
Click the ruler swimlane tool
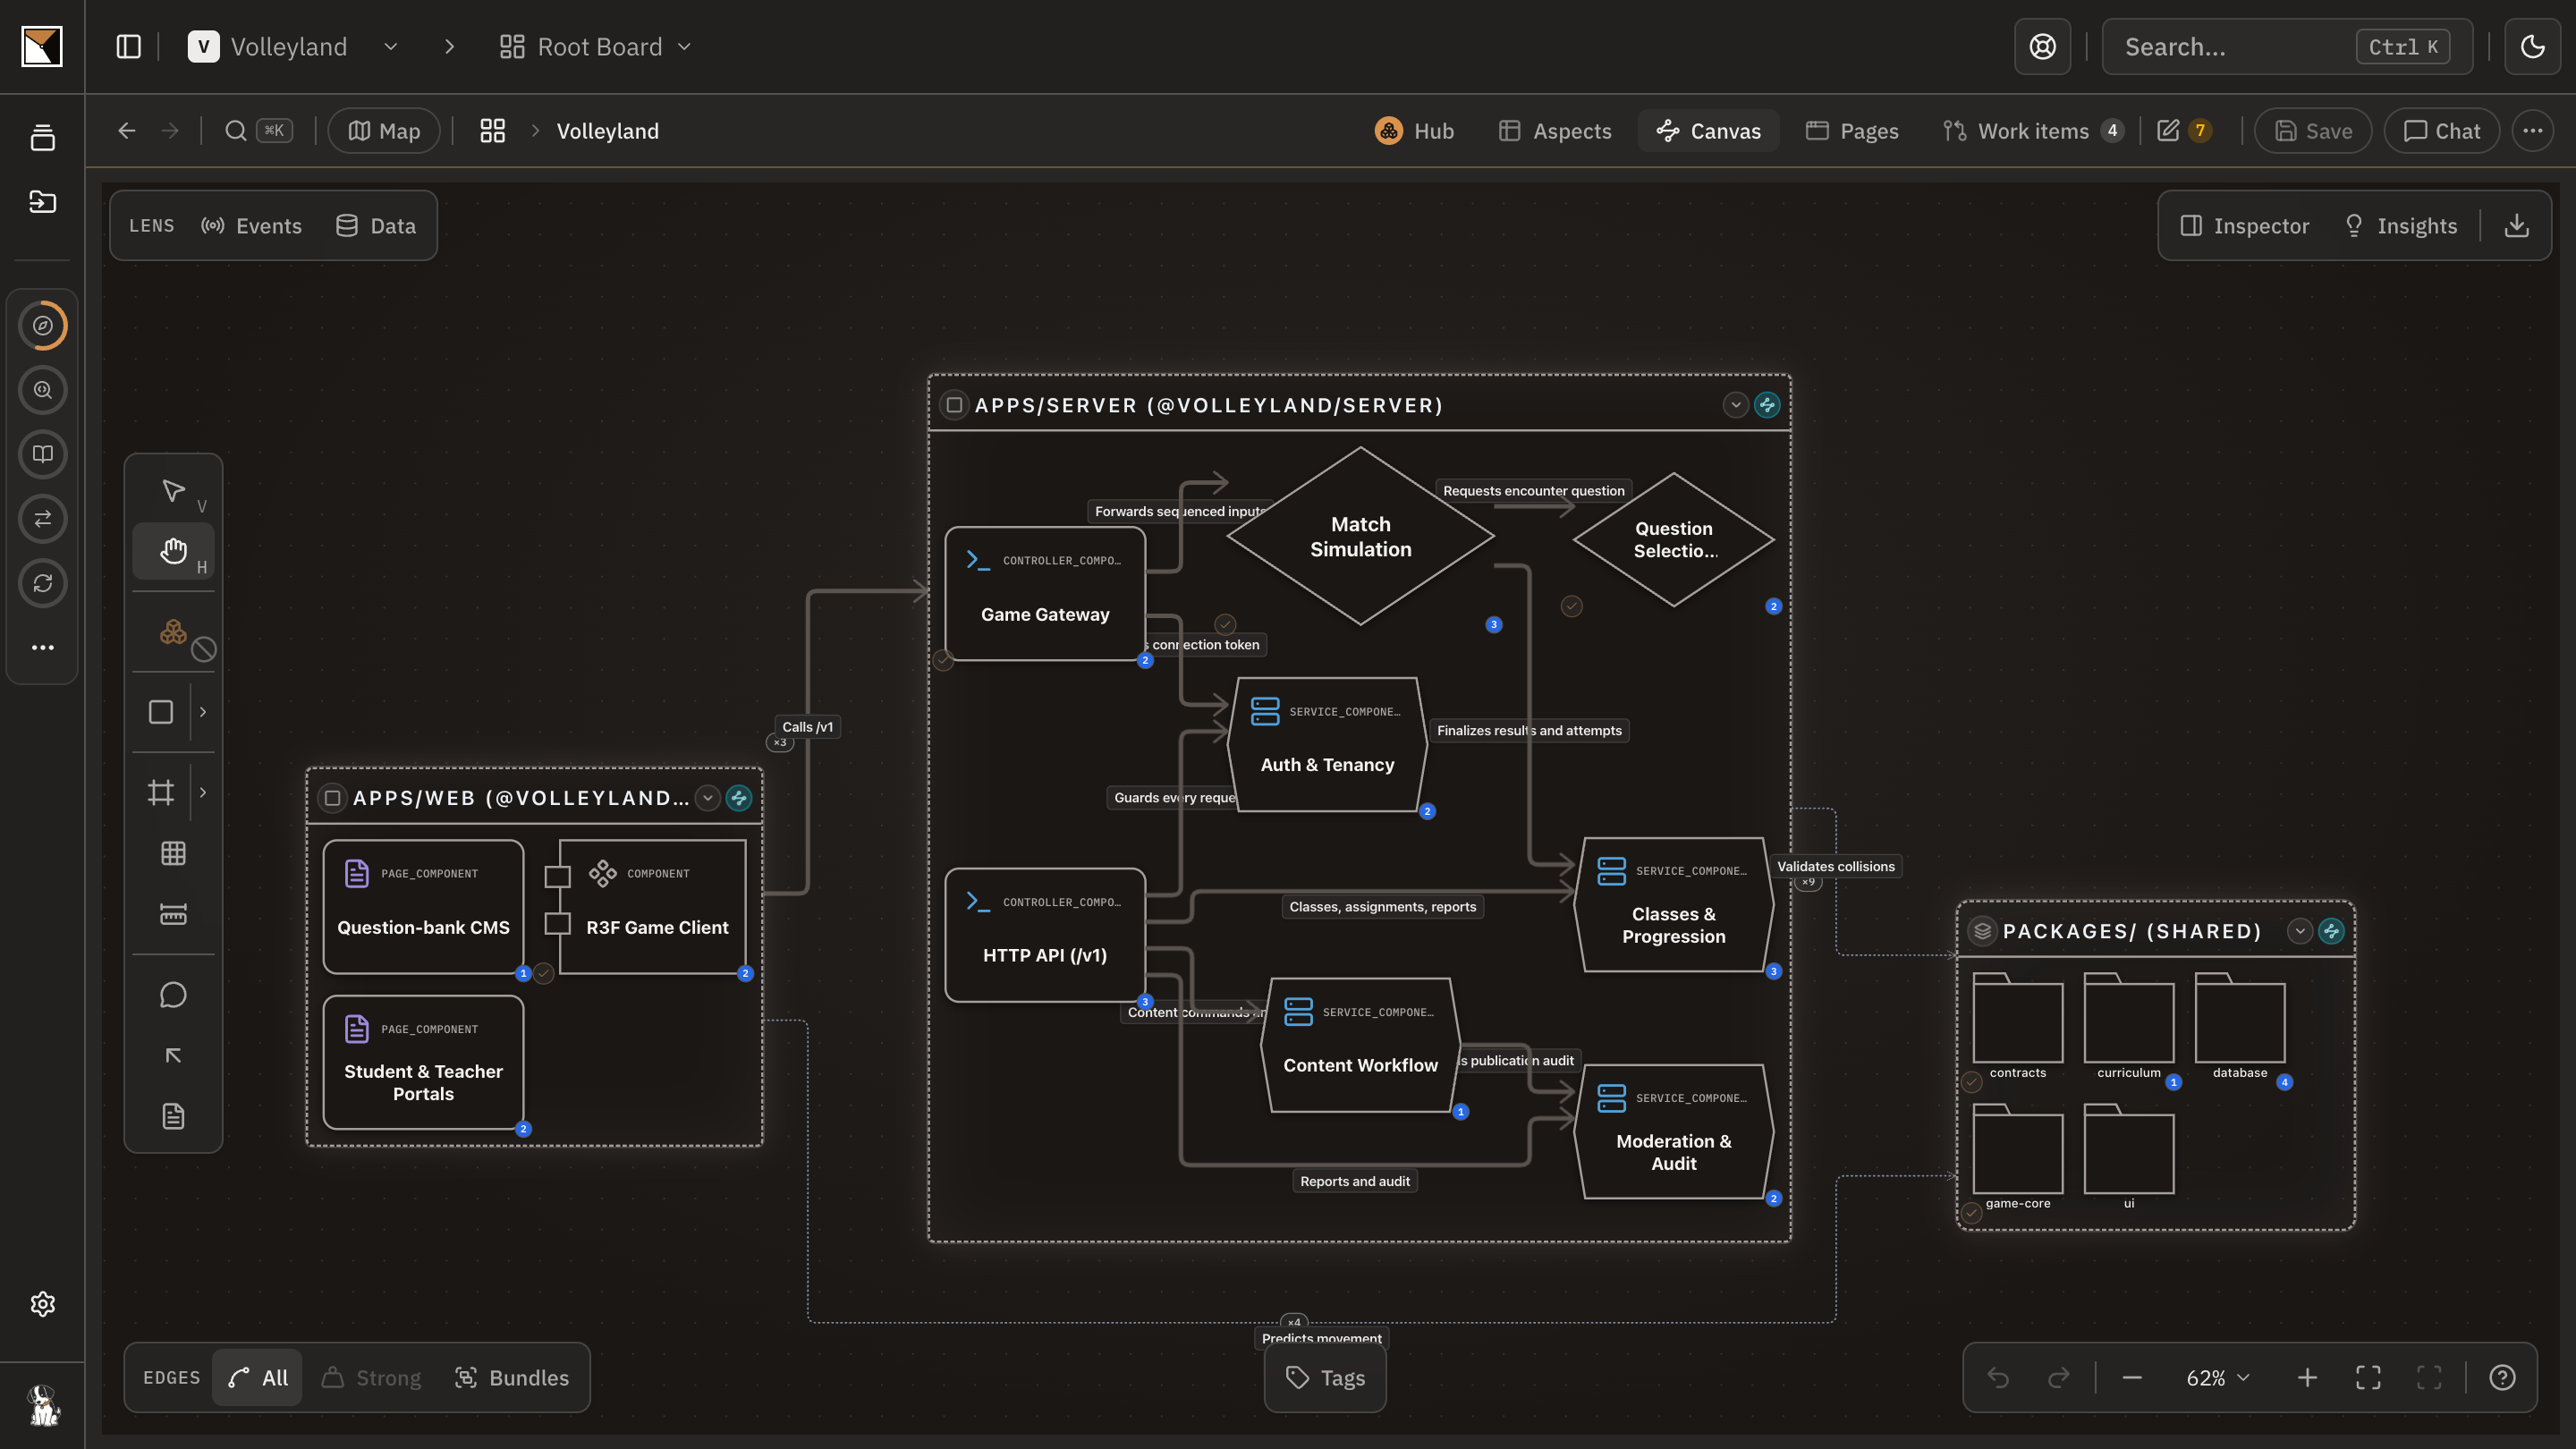pos(173,914)
